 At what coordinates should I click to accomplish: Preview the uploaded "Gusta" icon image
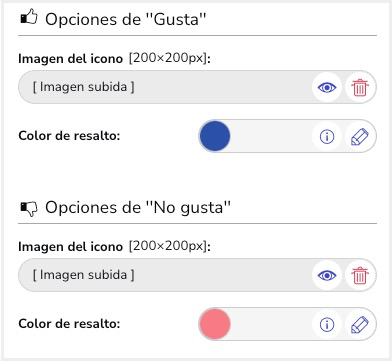[x=327, y=87]
